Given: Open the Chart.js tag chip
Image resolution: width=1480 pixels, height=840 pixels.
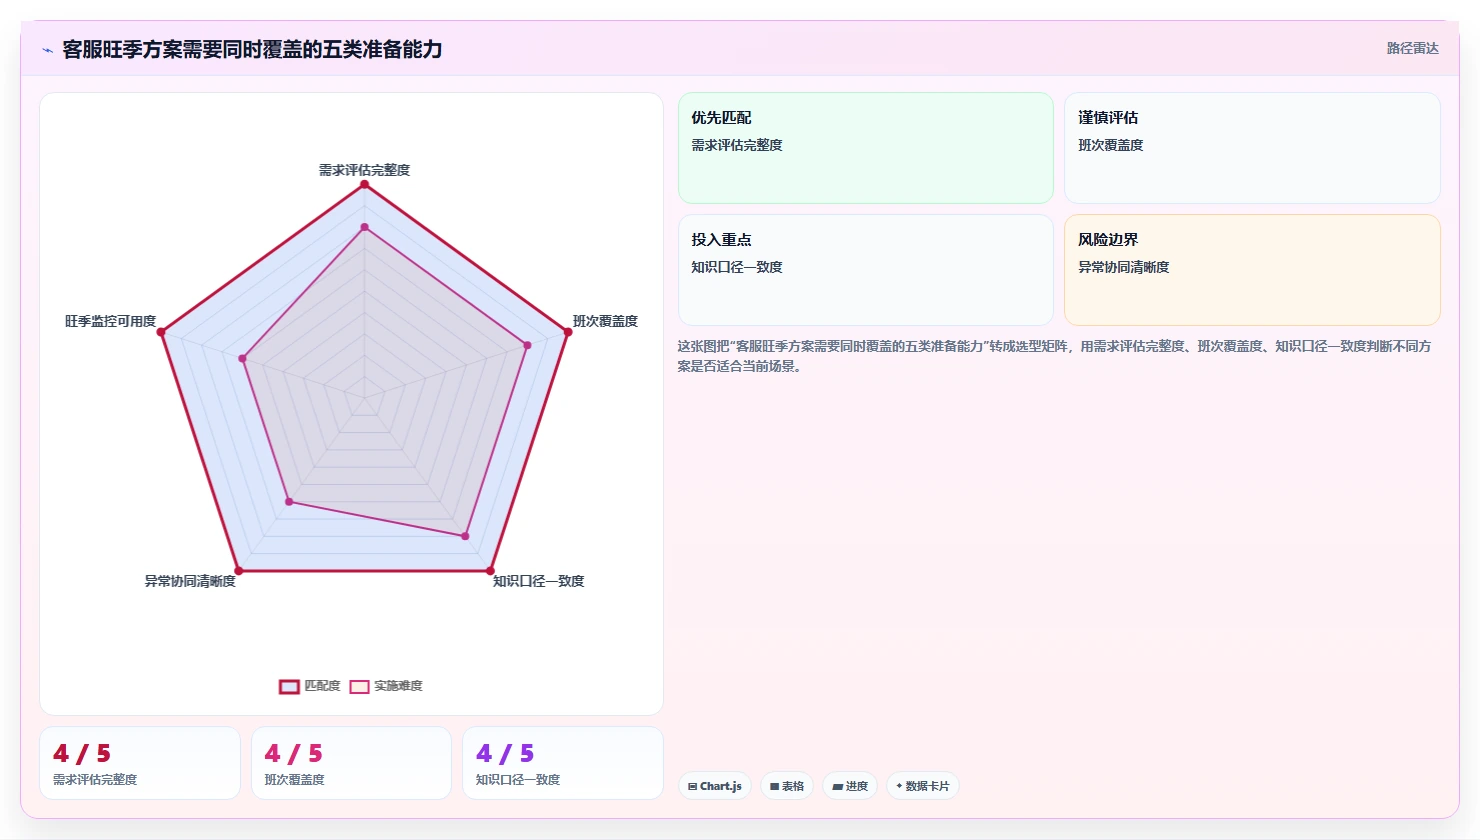Looking at the screenshot, I should coord(715,786).
